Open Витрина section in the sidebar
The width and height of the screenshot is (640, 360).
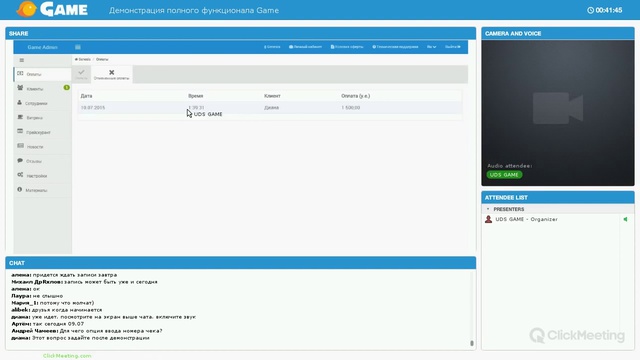[42, 118]
